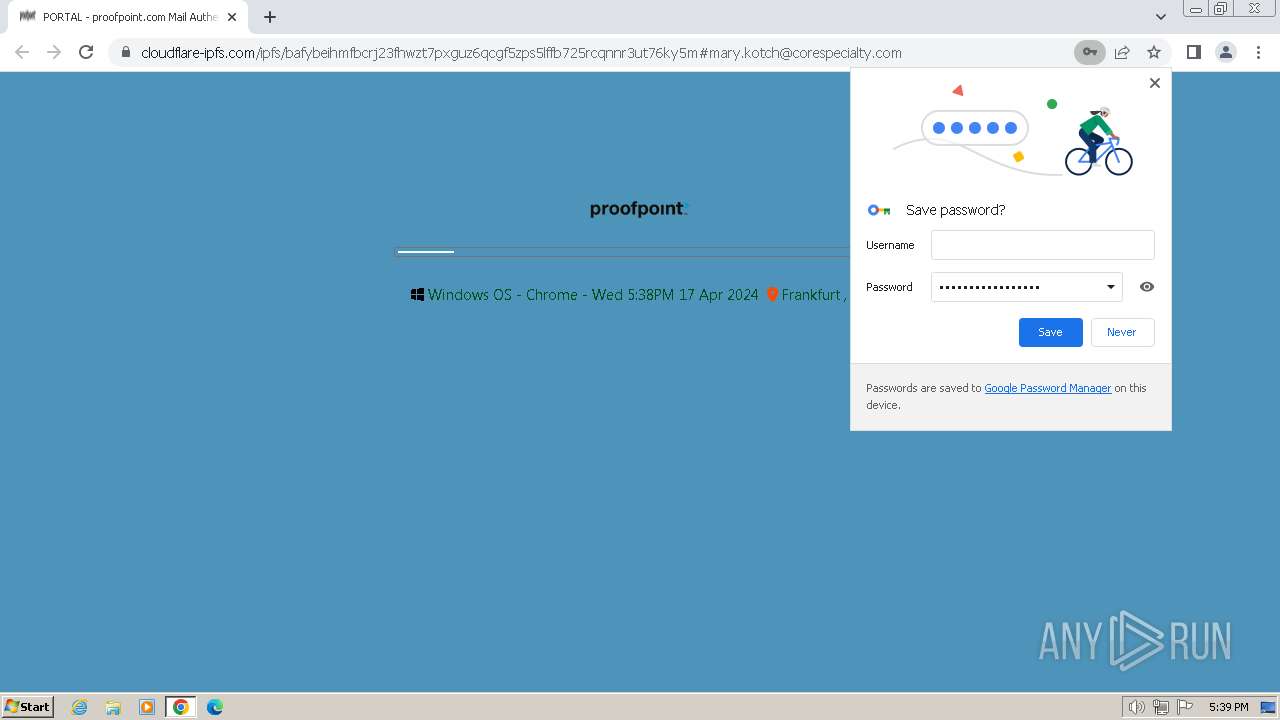The width and height of the screenshot is (1280, 720).
Task: Click the 5:39 PM system clock
Action: pos(1228,707)
